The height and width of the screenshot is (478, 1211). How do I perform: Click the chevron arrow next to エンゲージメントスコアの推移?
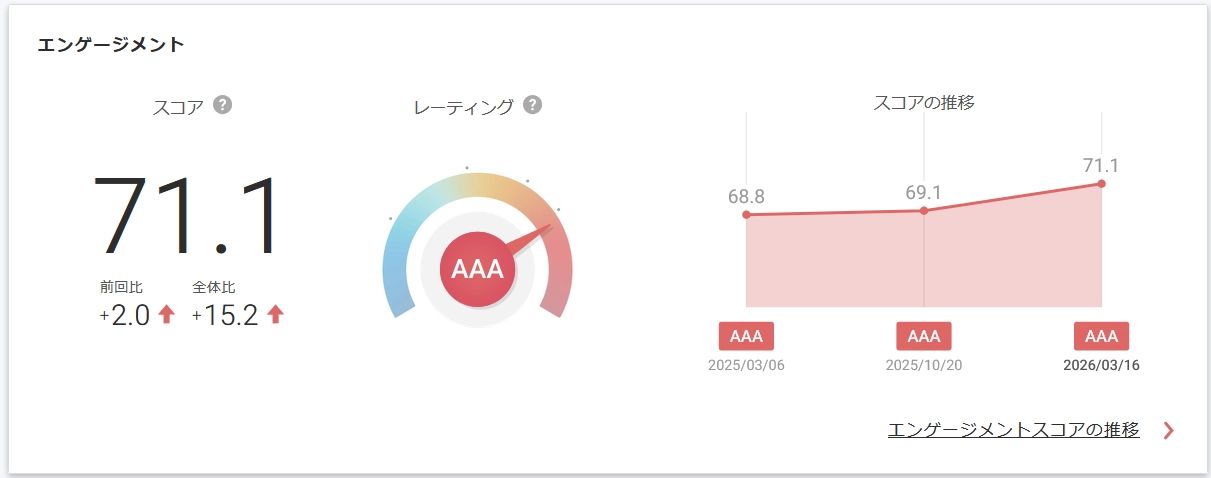(1169, 431)
